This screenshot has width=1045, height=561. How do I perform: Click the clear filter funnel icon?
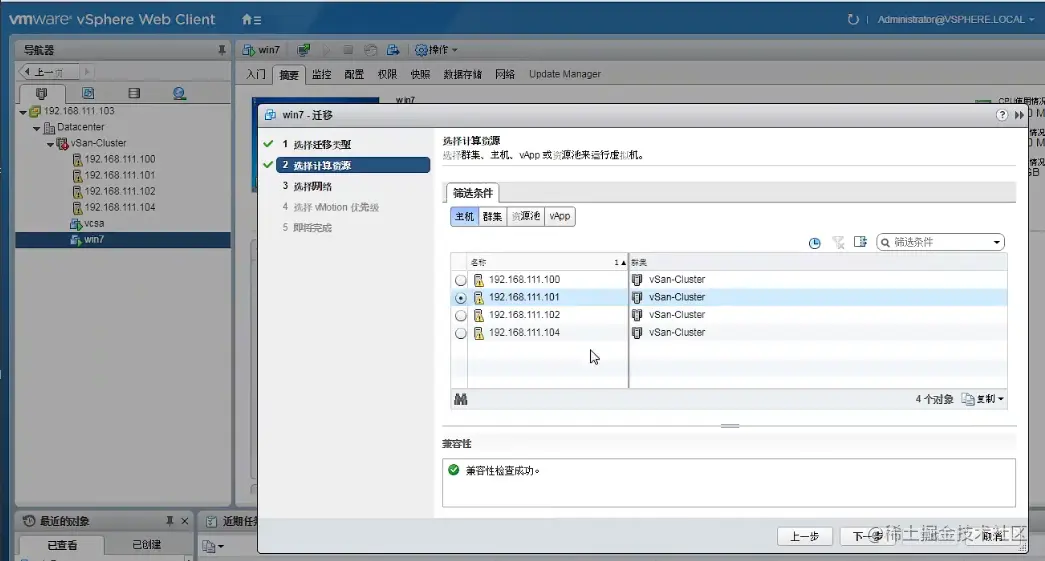(x=838, y=243)
